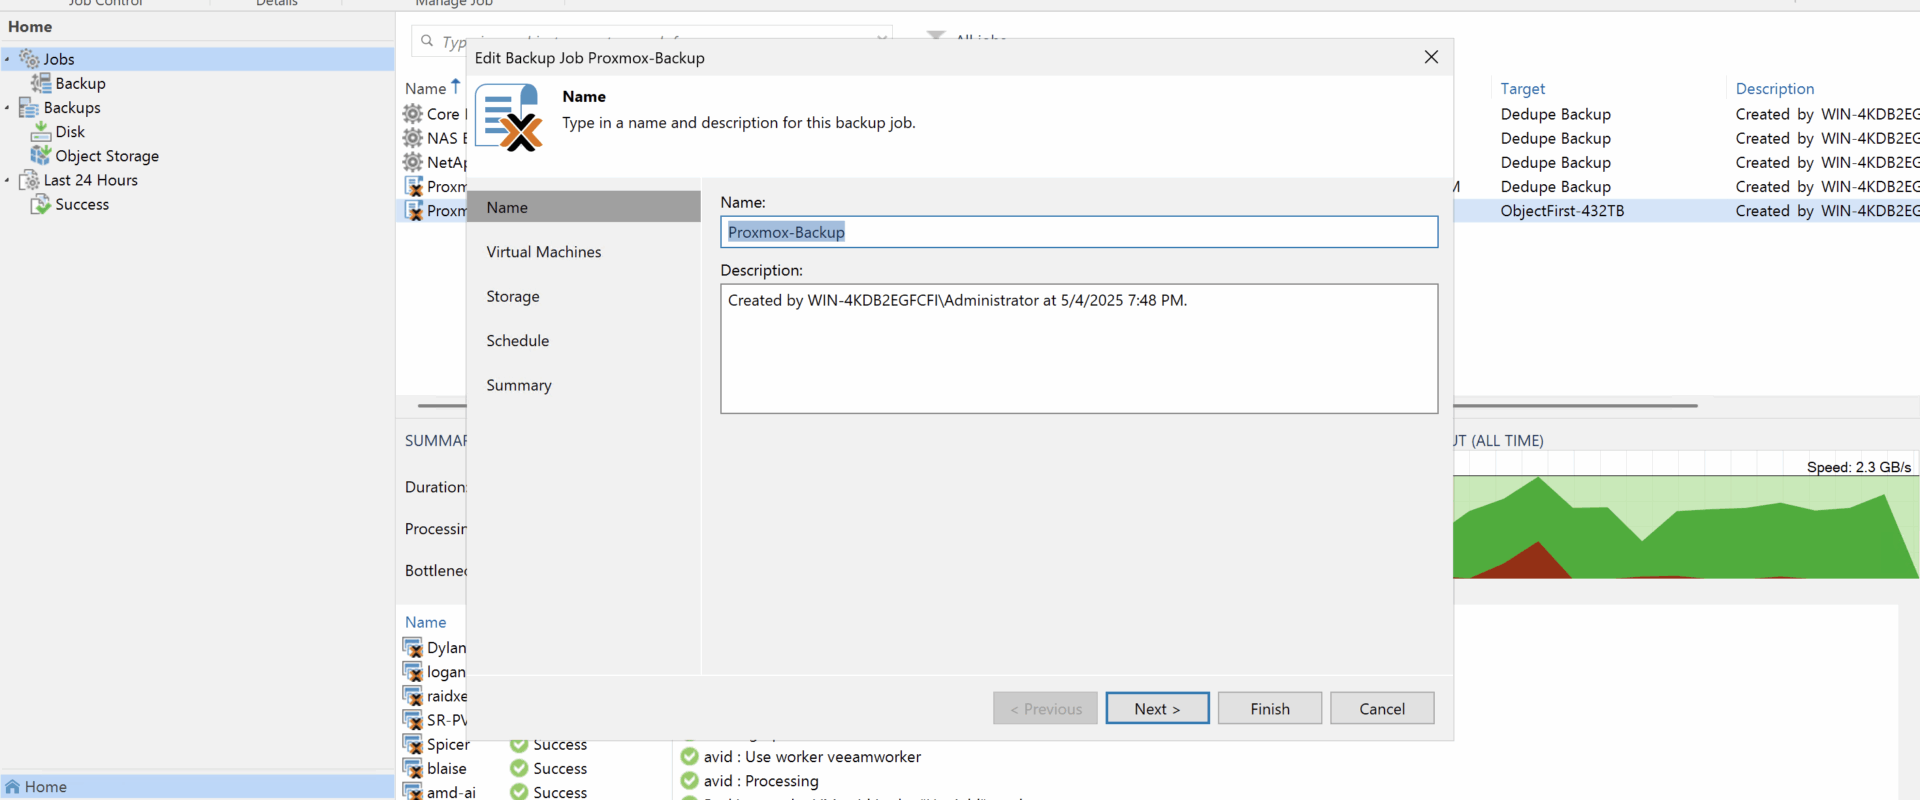This screenshot has width=1920, height=800.
Task: Click the Proxmox backup wizard header icon
Action: point(510,117)
